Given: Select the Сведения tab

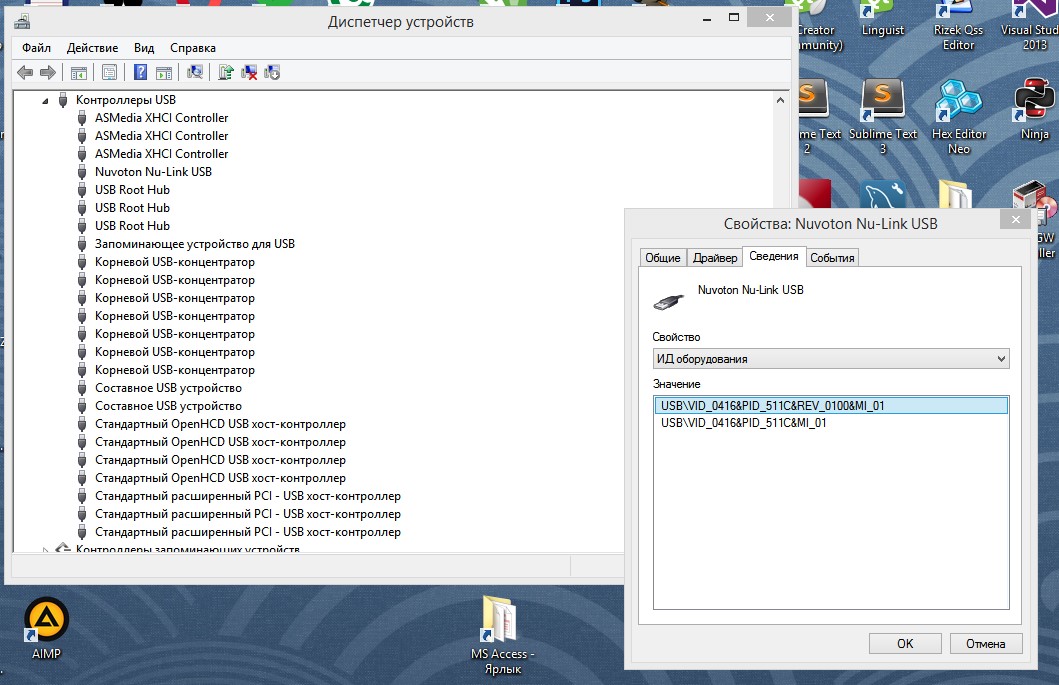Looking at the screenshot, I should point(774,256).
